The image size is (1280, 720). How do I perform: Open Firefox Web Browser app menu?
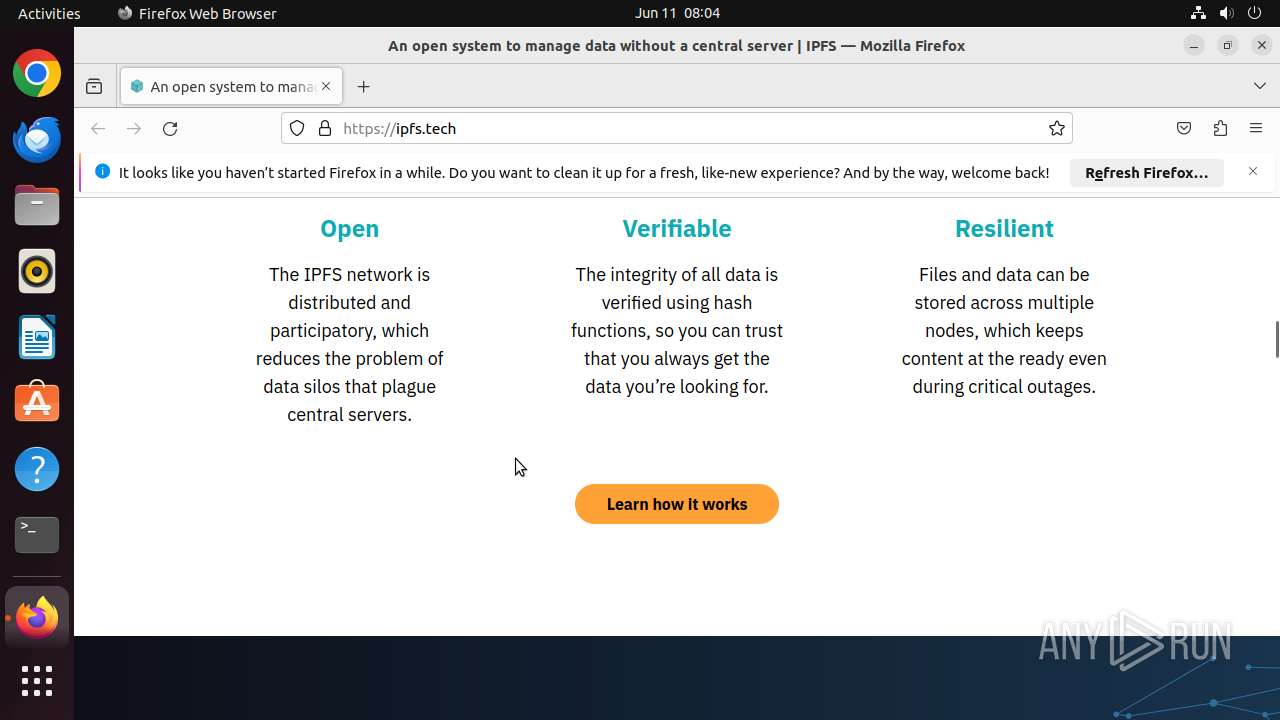[x=197, y=13]
